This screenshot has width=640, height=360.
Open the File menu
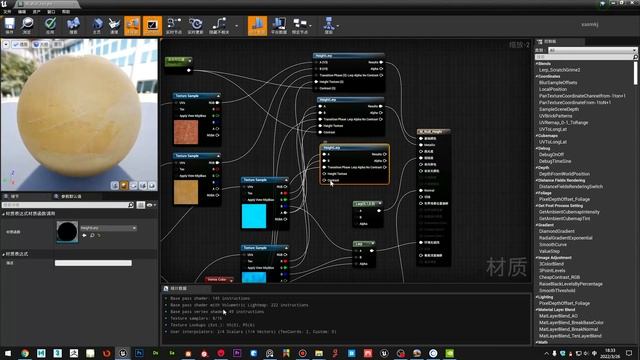(x=7, y=12)
